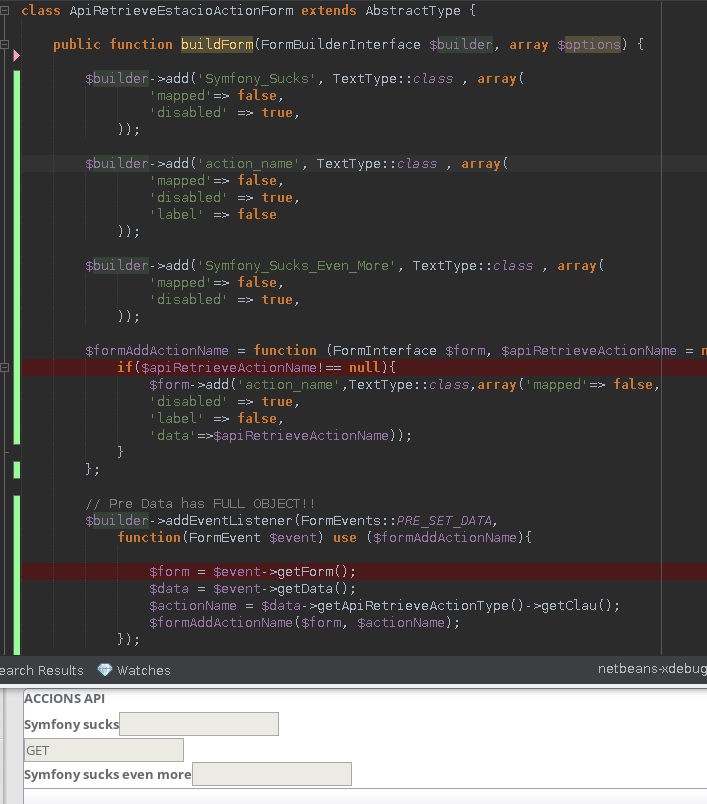This screenshot has height=804, width=707.
Task: Click the 'Symfony_Sucks' string literal
Action: tap(257, 78)
